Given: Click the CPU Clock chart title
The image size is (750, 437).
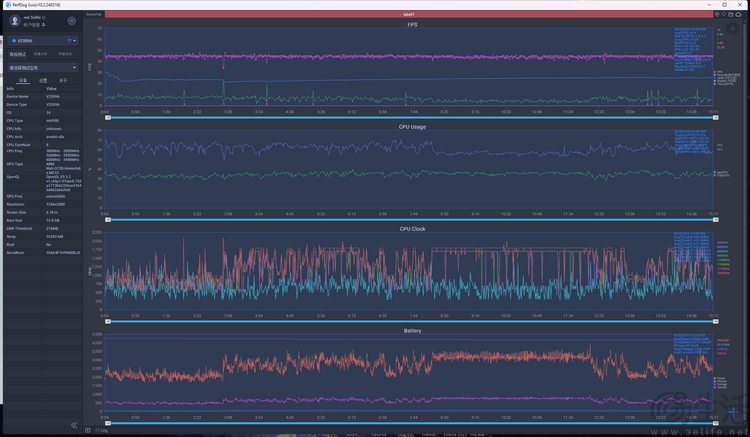Looking at the screenshot, I should pos(412,229).
